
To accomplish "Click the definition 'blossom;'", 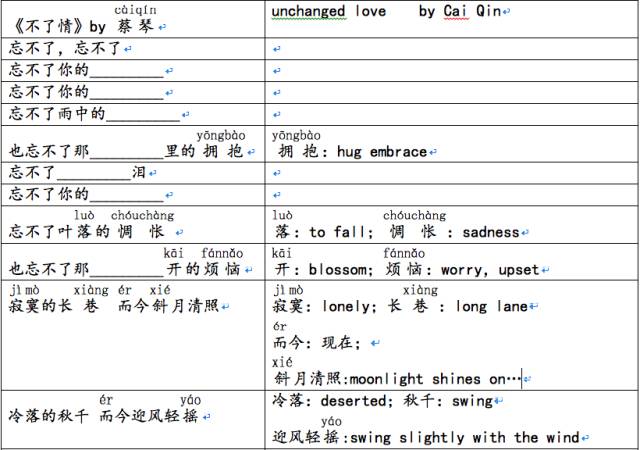I will click(340, 270).
